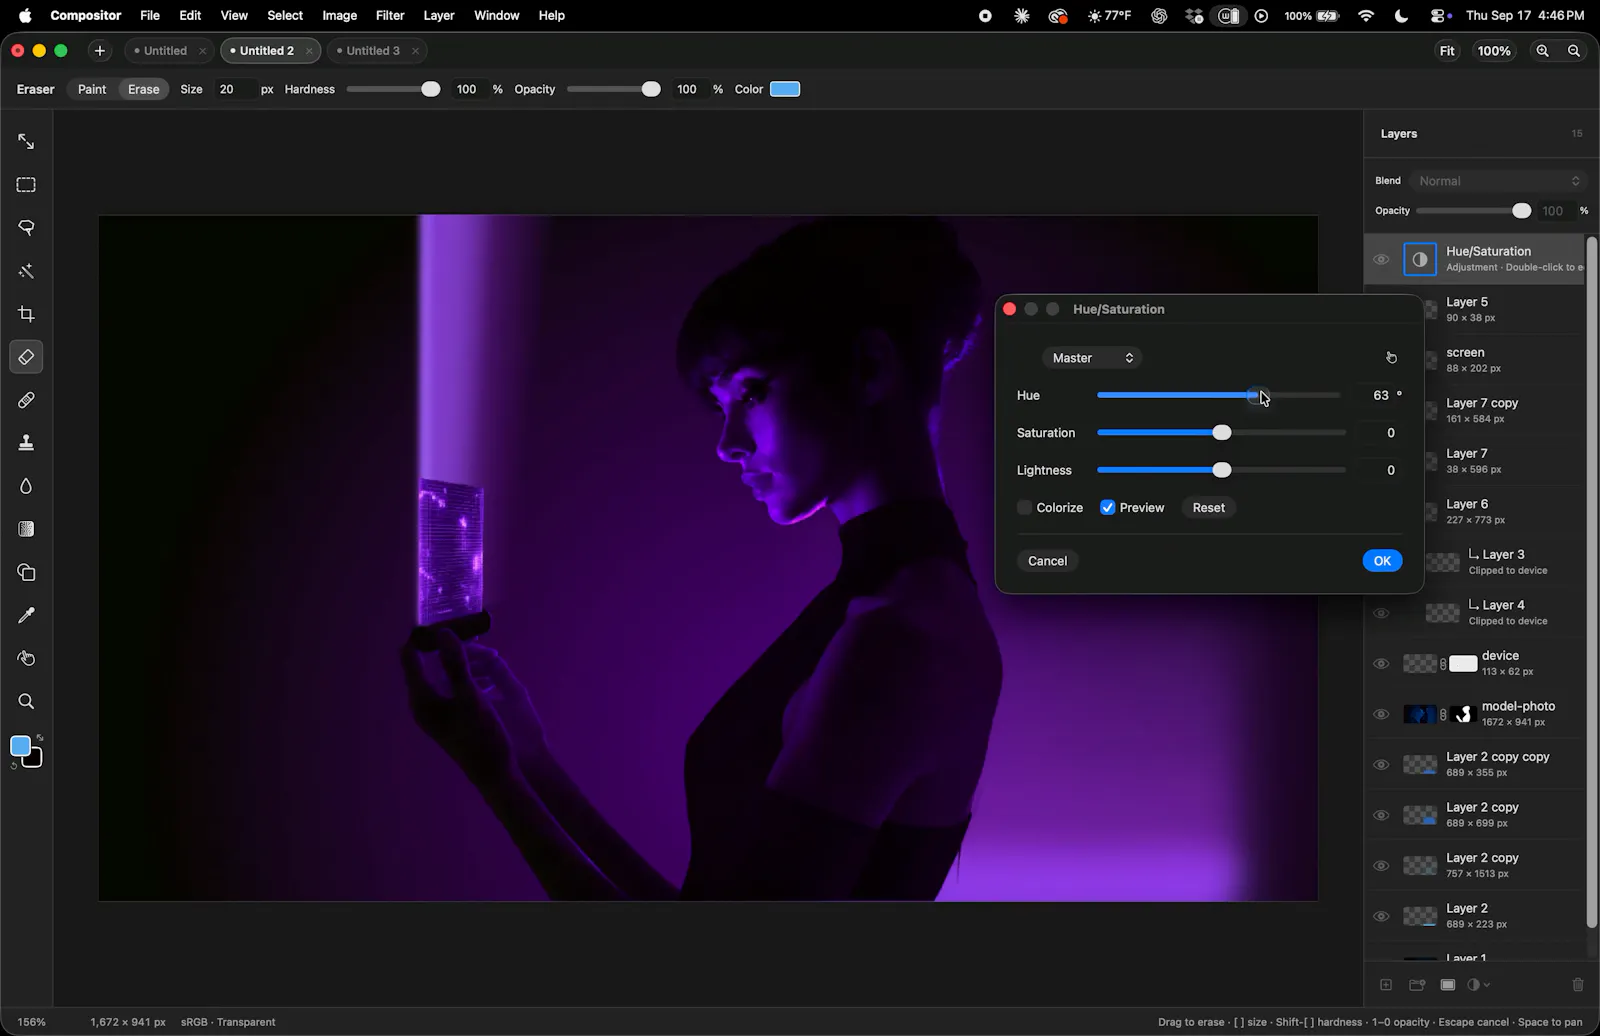Click the foreground blue color swatch
This screenshot has width=1600, height=1036.
point(20,746)
